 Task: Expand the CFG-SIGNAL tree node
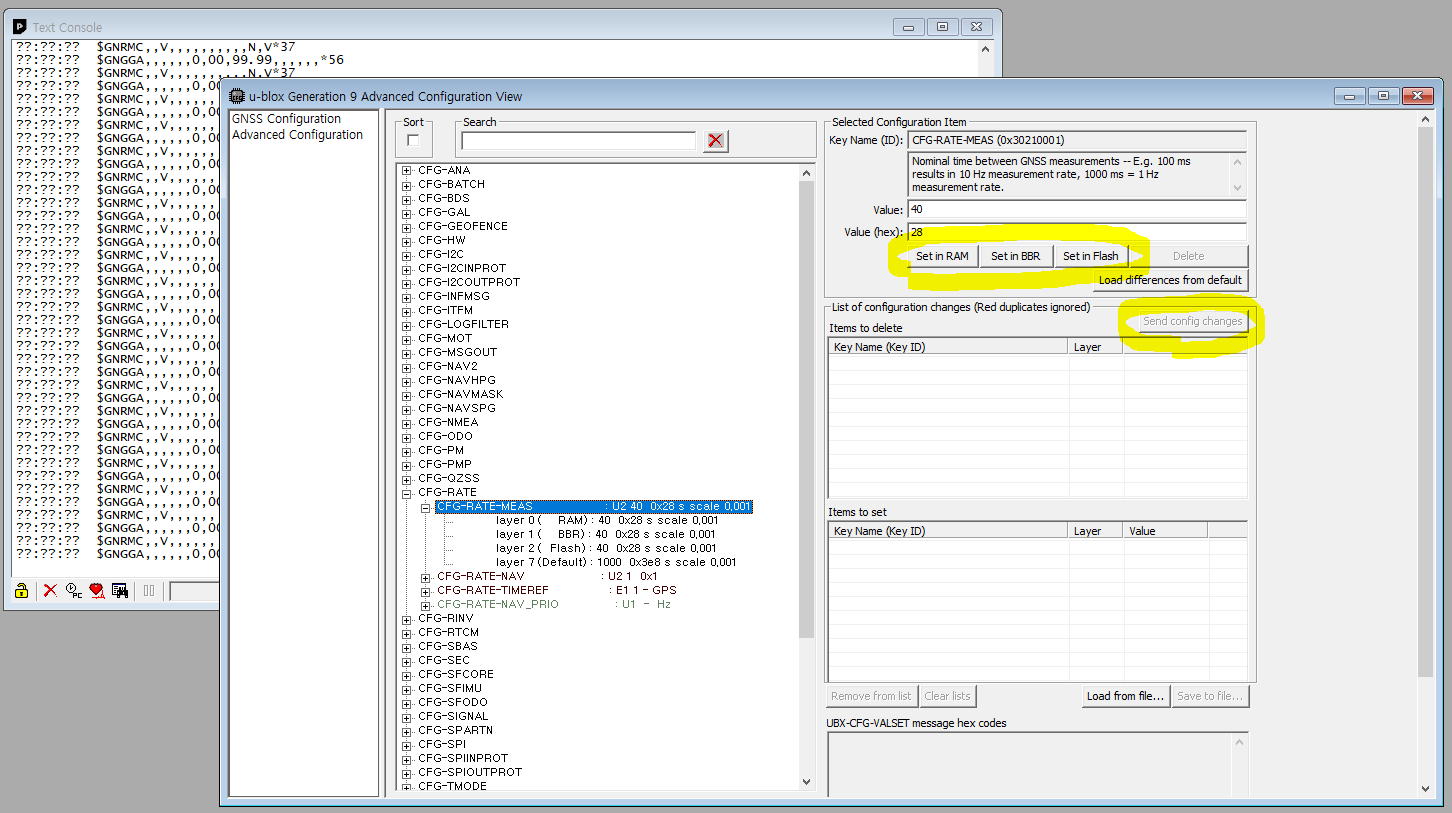click(x=407, y=717)
